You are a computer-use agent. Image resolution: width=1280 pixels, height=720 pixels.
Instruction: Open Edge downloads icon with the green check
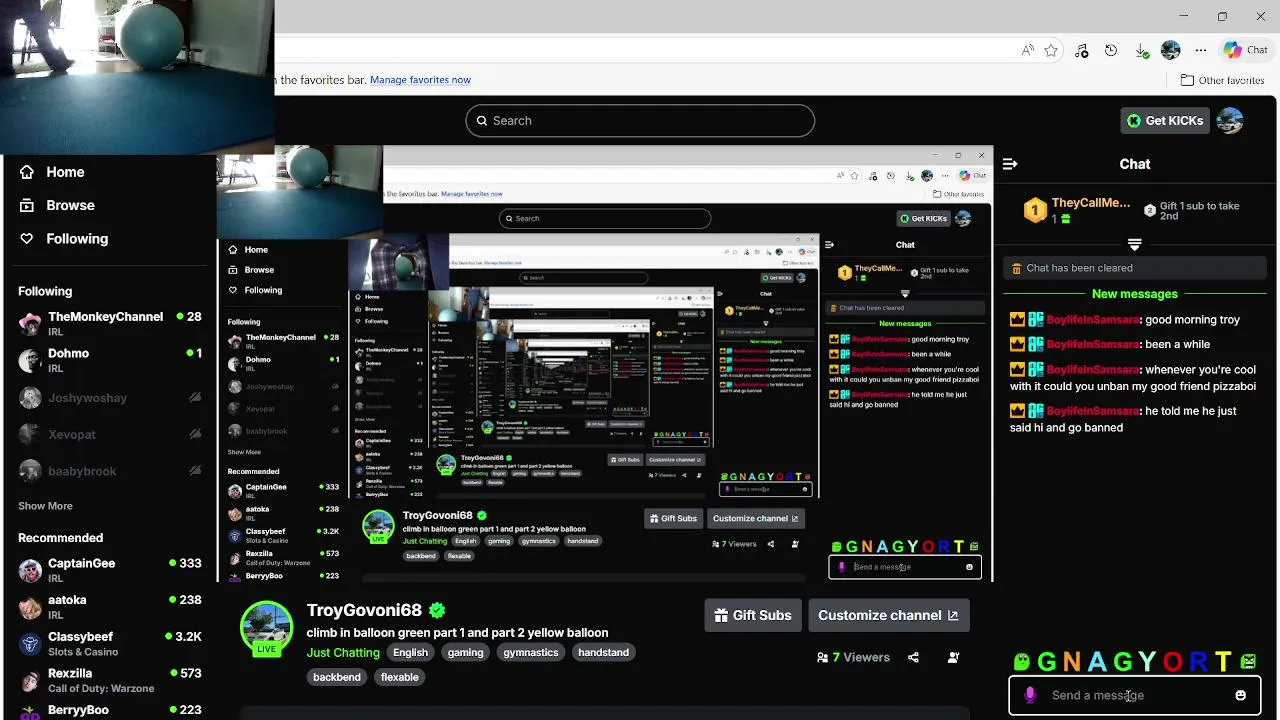1141,50
